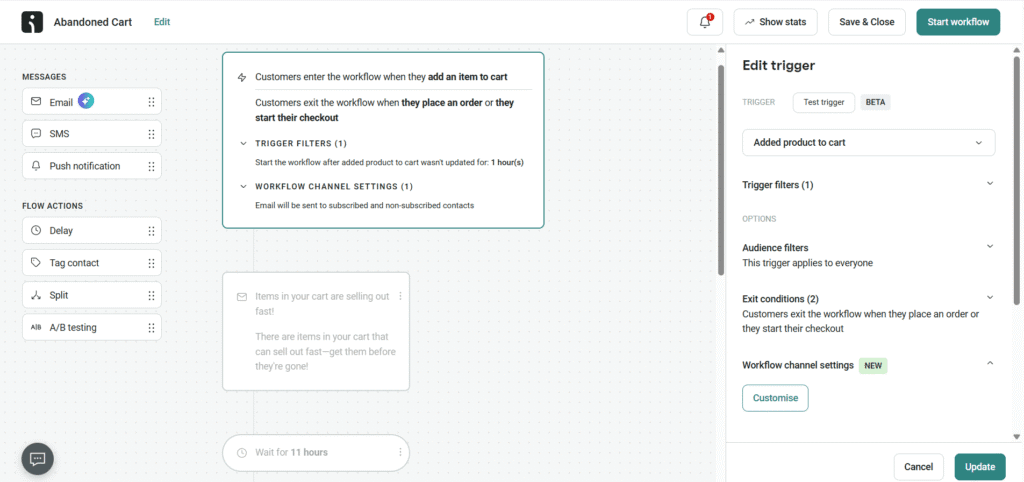Image resolution: width=1024 pixels, height=482 pixels.
Task: Open the notifications bell
Action: pyautogui.click(x=705, y=22)
